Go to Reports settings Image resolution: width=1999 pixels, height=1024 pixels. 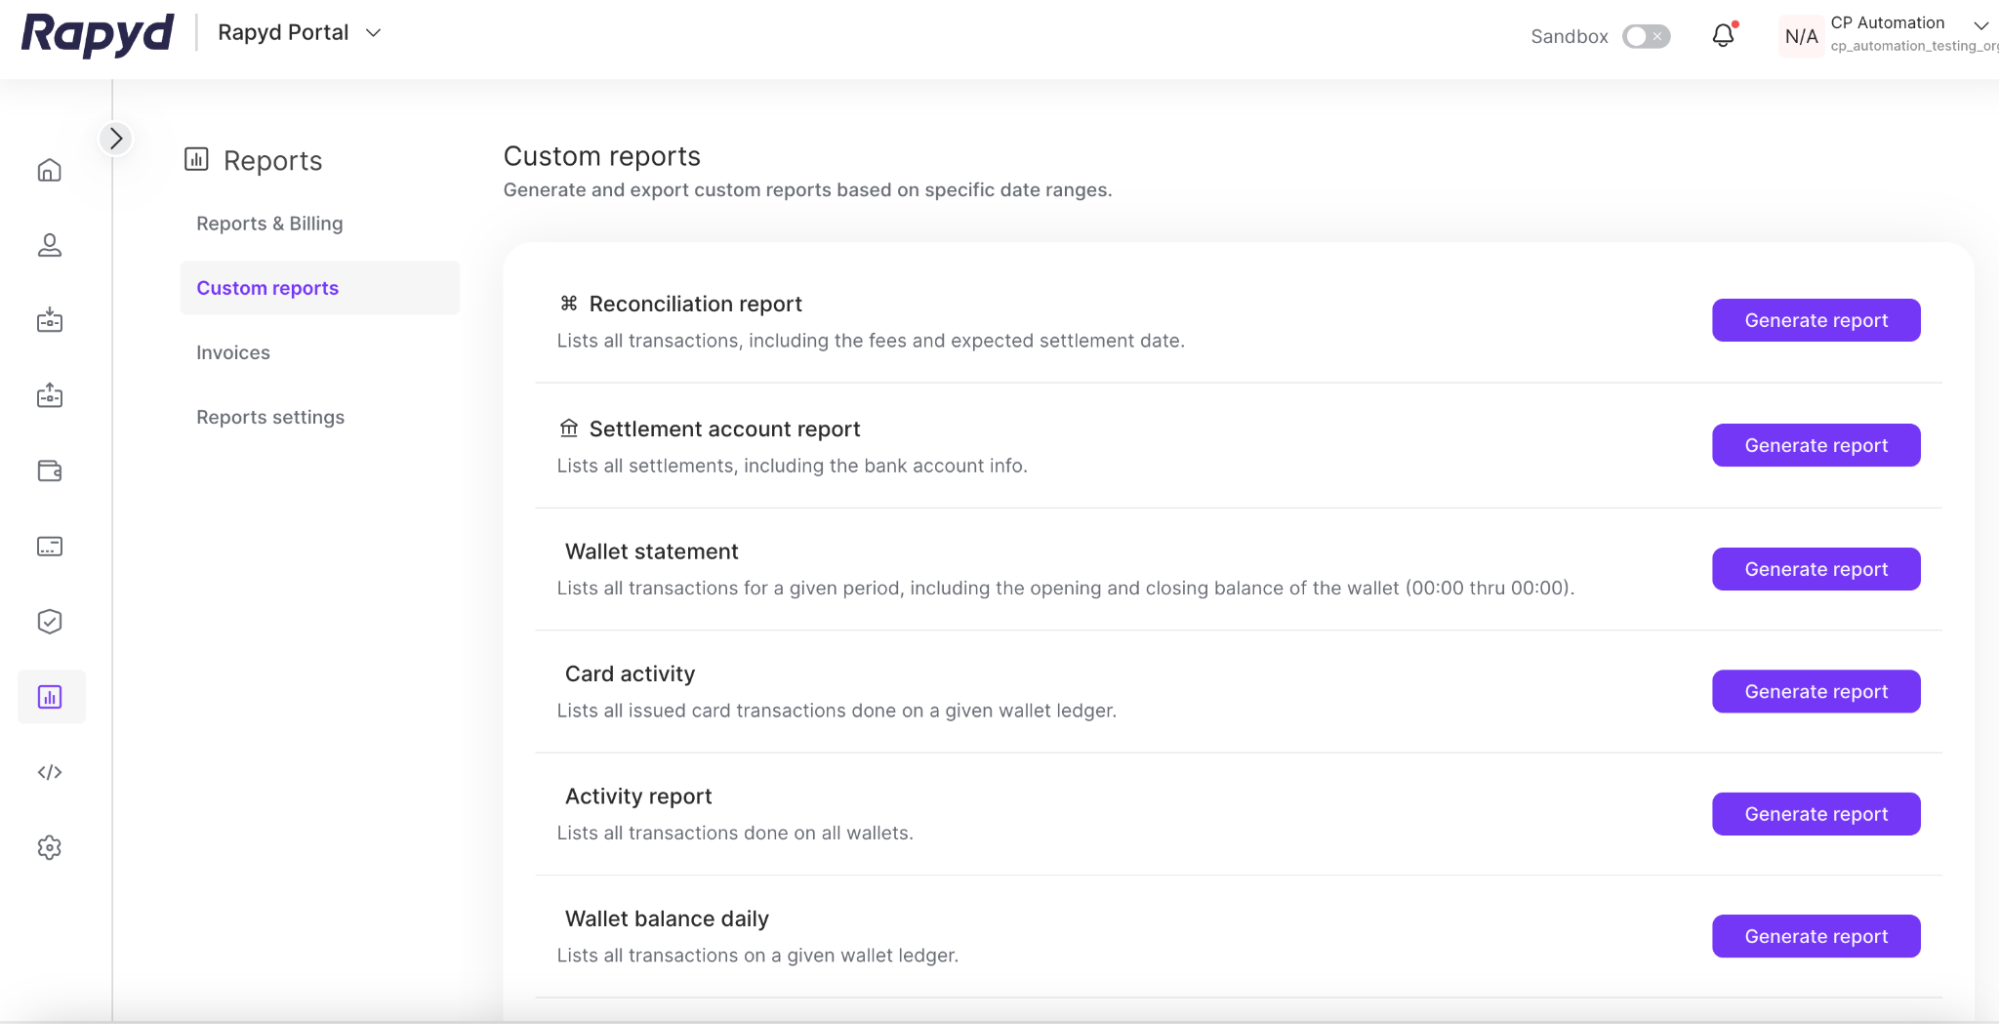click(x=270, y=417)
